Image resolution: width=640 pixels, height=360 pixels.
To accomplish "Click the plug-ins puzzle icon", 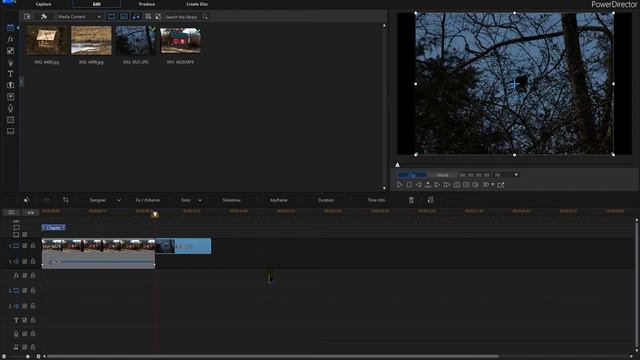I will click(x=44, y=17).
